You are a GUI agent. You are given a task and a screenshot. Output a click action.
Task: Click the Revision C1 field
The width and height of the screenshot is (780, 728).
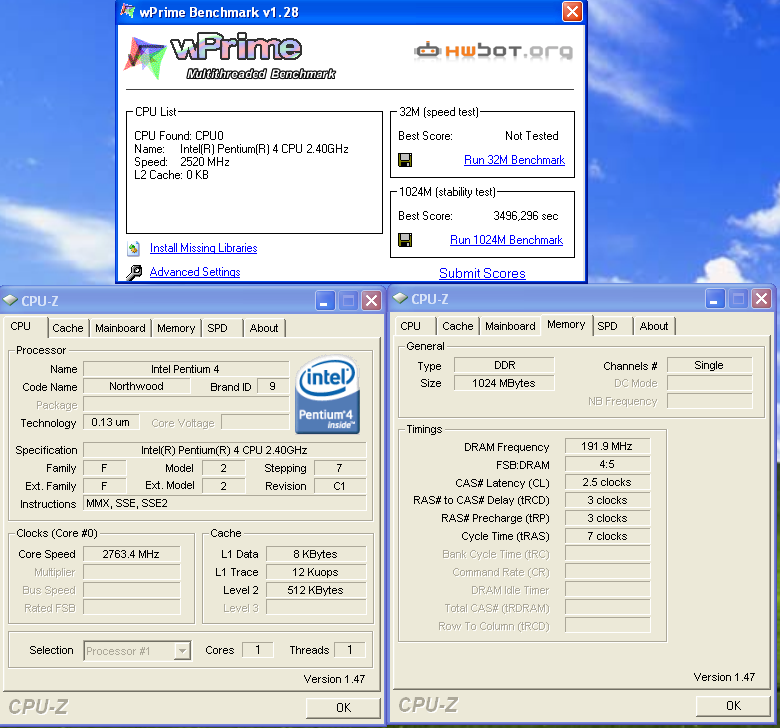click(340, 486)
